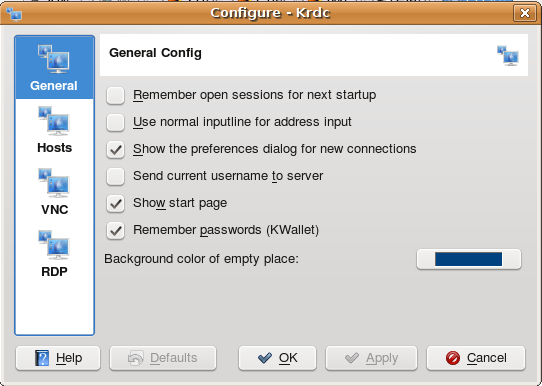Click the Defaults button

tap(163, 358)
